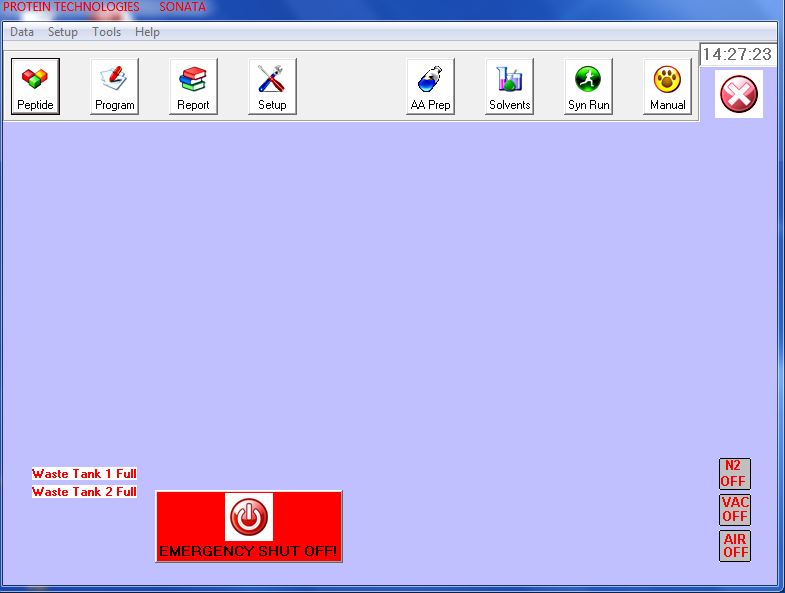Open the Program editor icon
Image resolution: width=785 pixels, height=593 pixels.
[x=115, y=86]
